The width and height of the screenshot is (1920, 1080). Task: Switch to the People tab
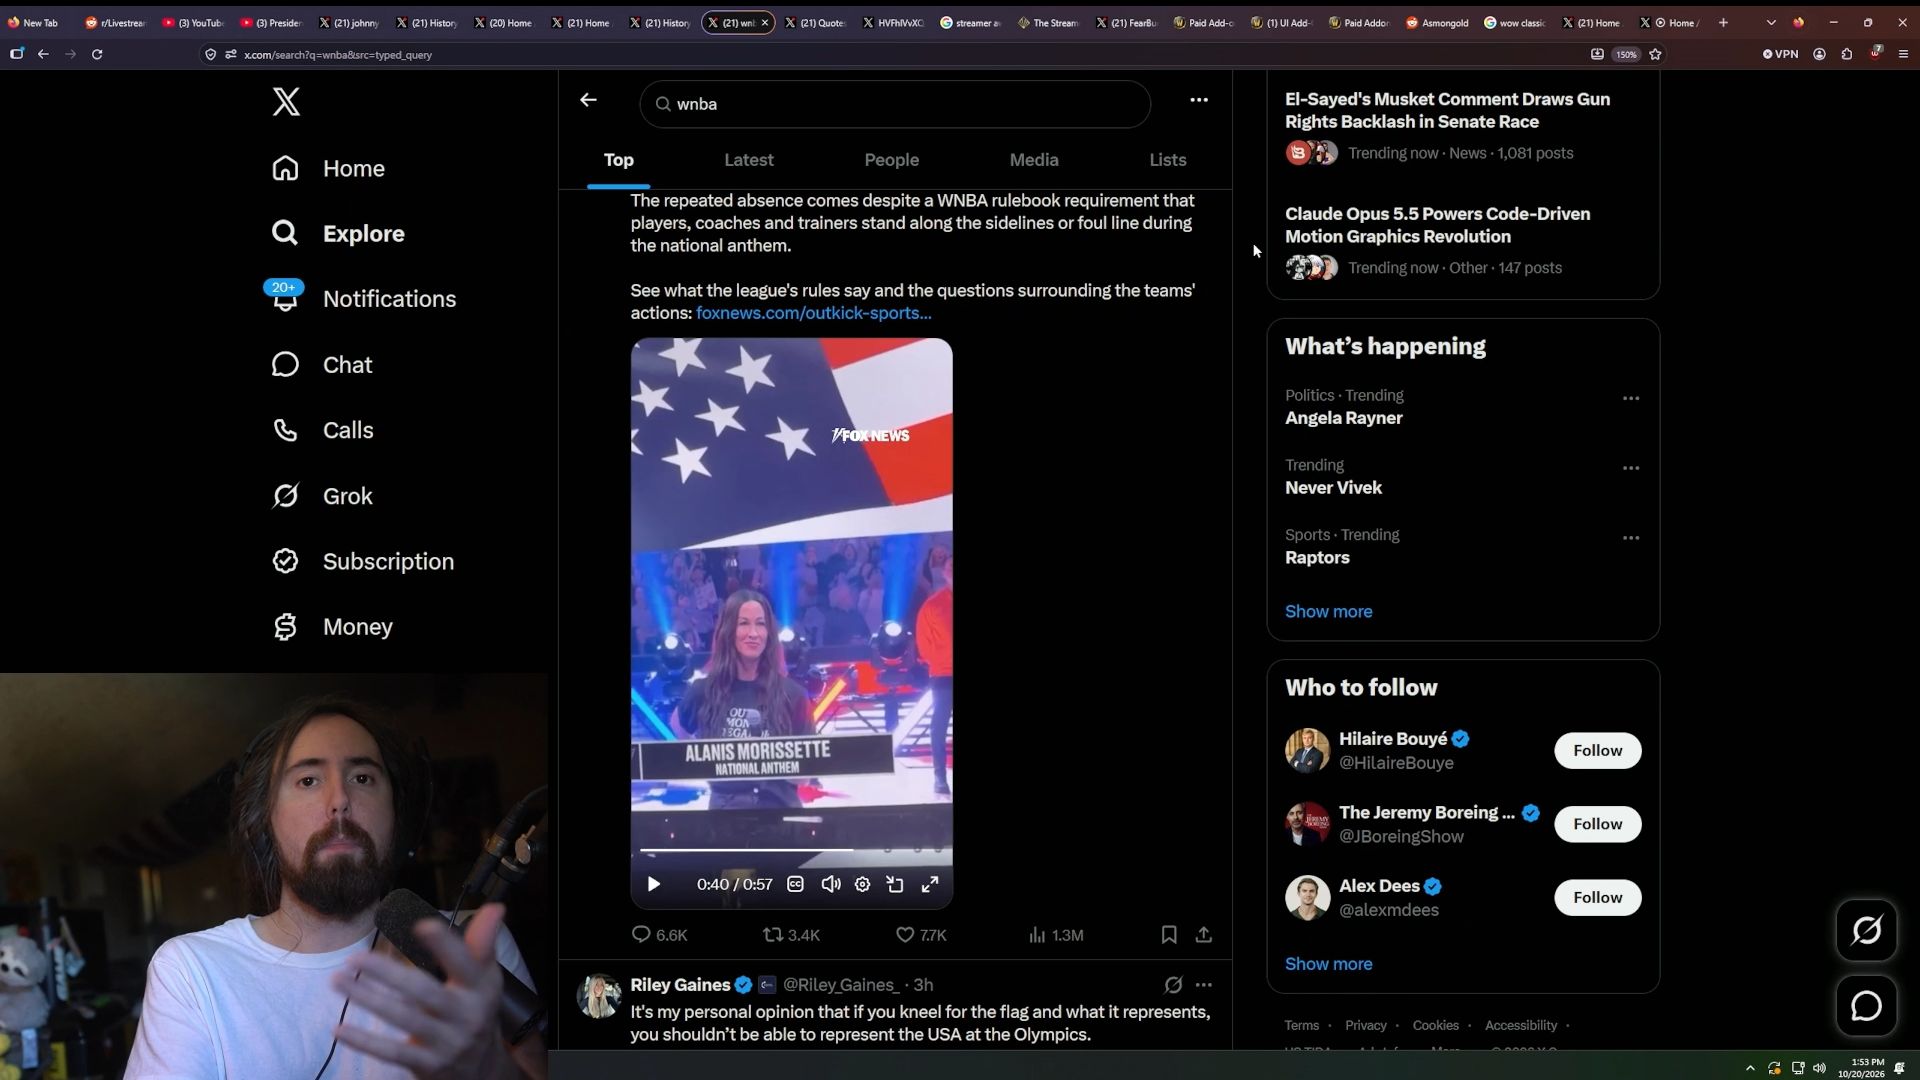pos(891,160)
